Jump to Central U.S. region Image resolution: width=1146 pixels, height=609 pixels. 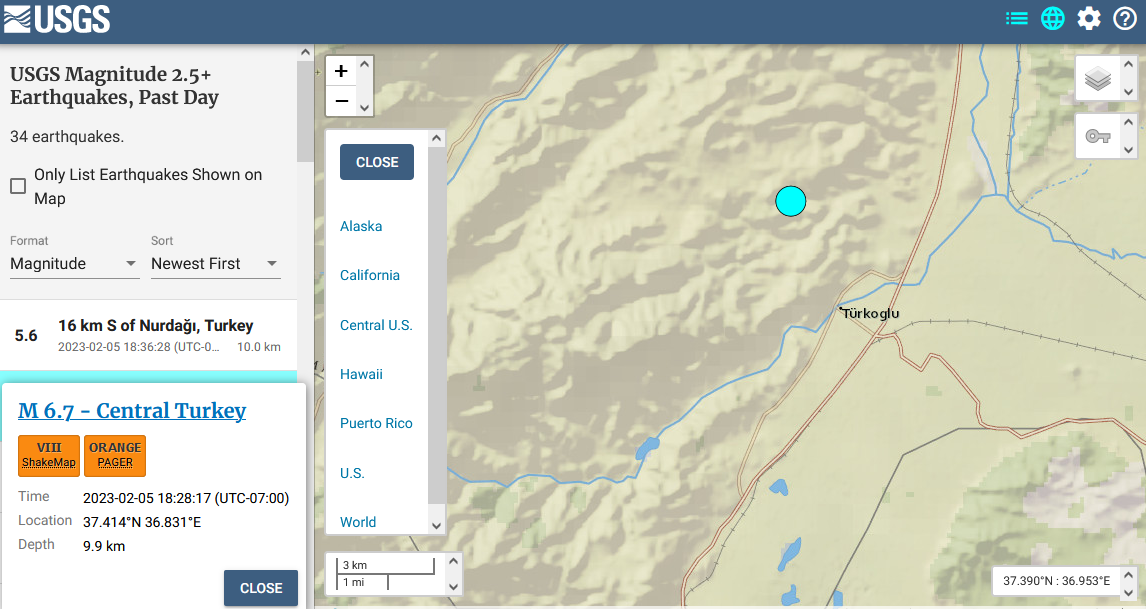pyautogui.click(x=376, y=325)
